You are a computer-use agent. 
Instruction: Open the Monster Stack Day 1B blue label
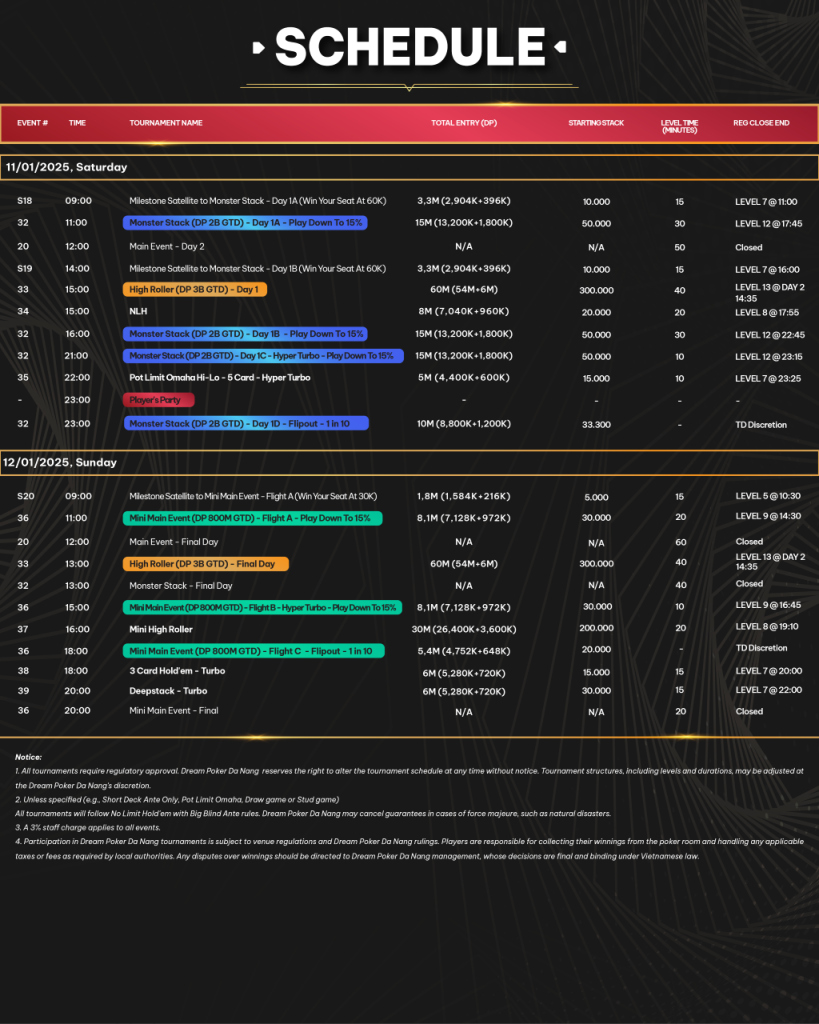[x=246, y=334]
